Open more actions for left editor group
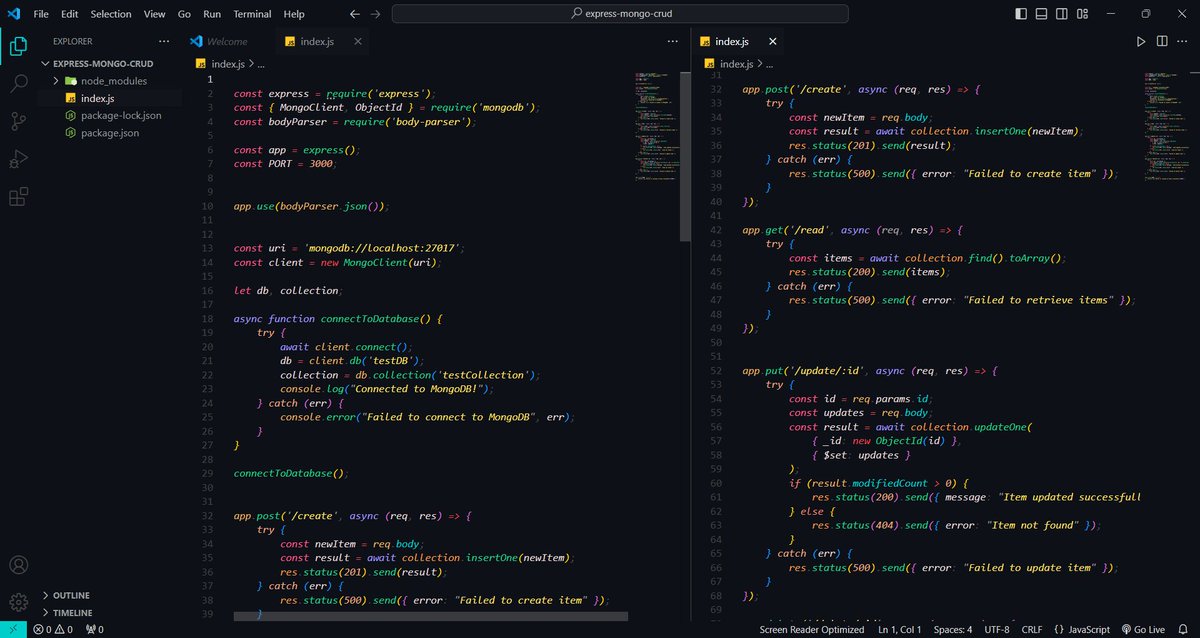1200x638 pixels. [673, 42]
